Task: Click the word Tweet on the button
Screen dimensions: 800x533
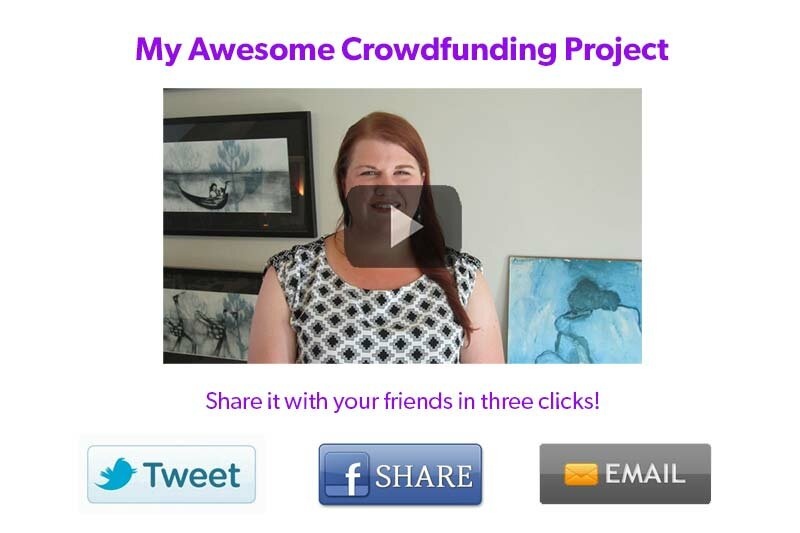Action: (191, 475)
